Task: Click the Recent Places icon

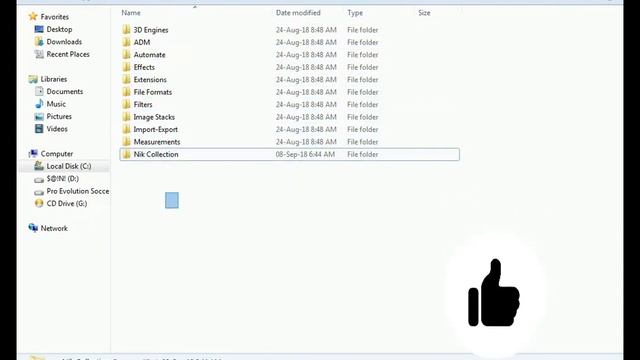Action: (39, 54)
